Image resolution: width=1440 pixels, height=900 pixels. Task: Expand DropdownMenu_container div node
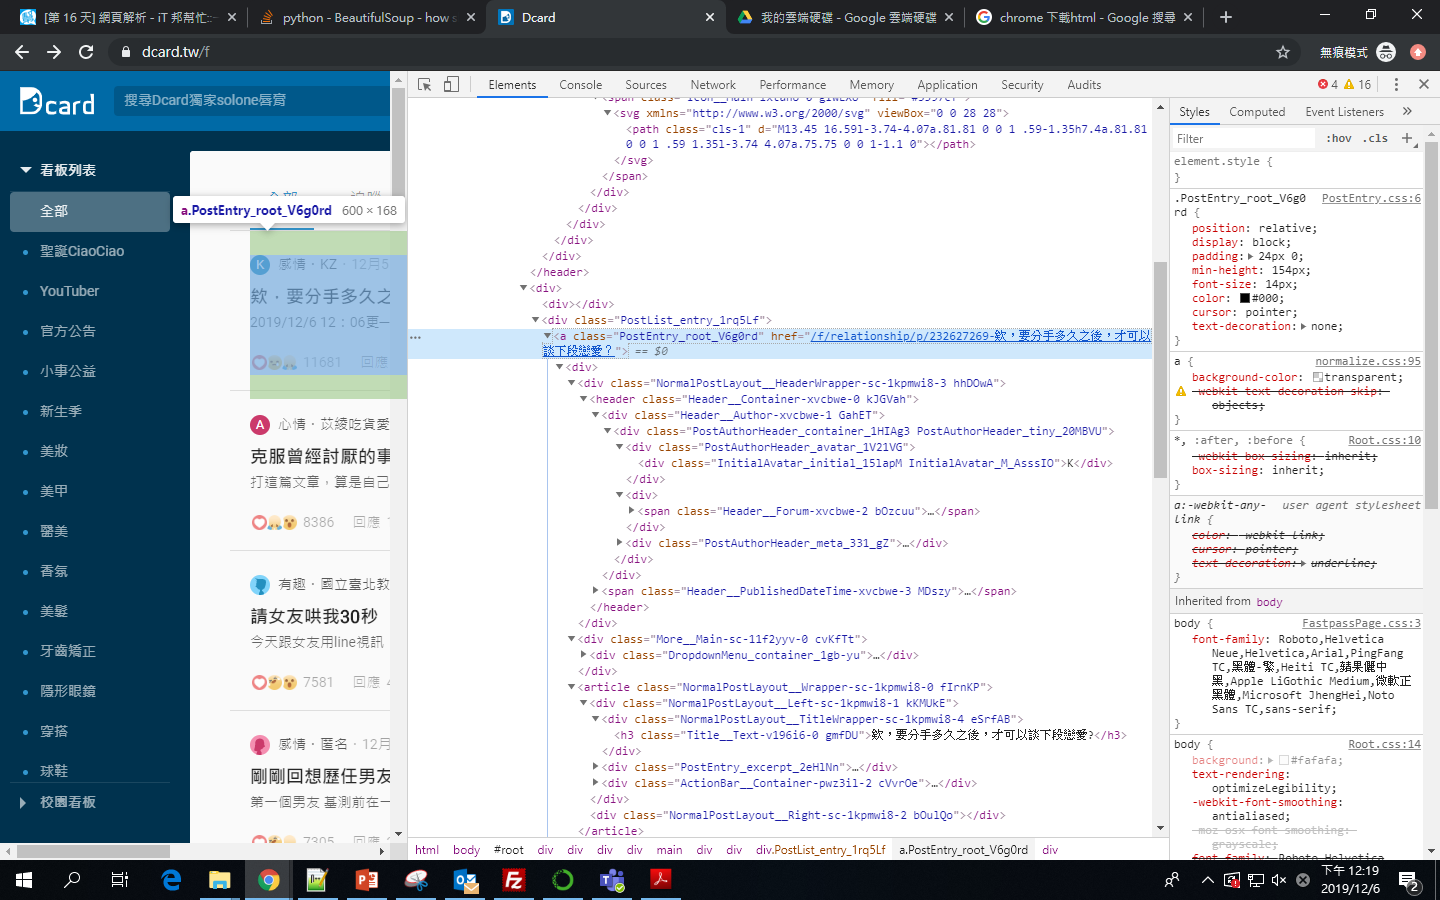click(583, 655)
